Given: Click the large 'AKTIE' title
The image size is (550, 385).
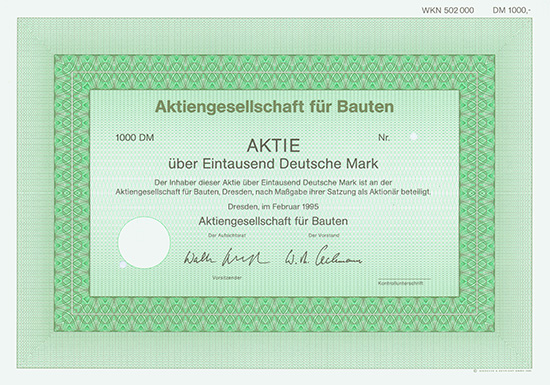Looking at the screenshot, I should click(274, 146).
